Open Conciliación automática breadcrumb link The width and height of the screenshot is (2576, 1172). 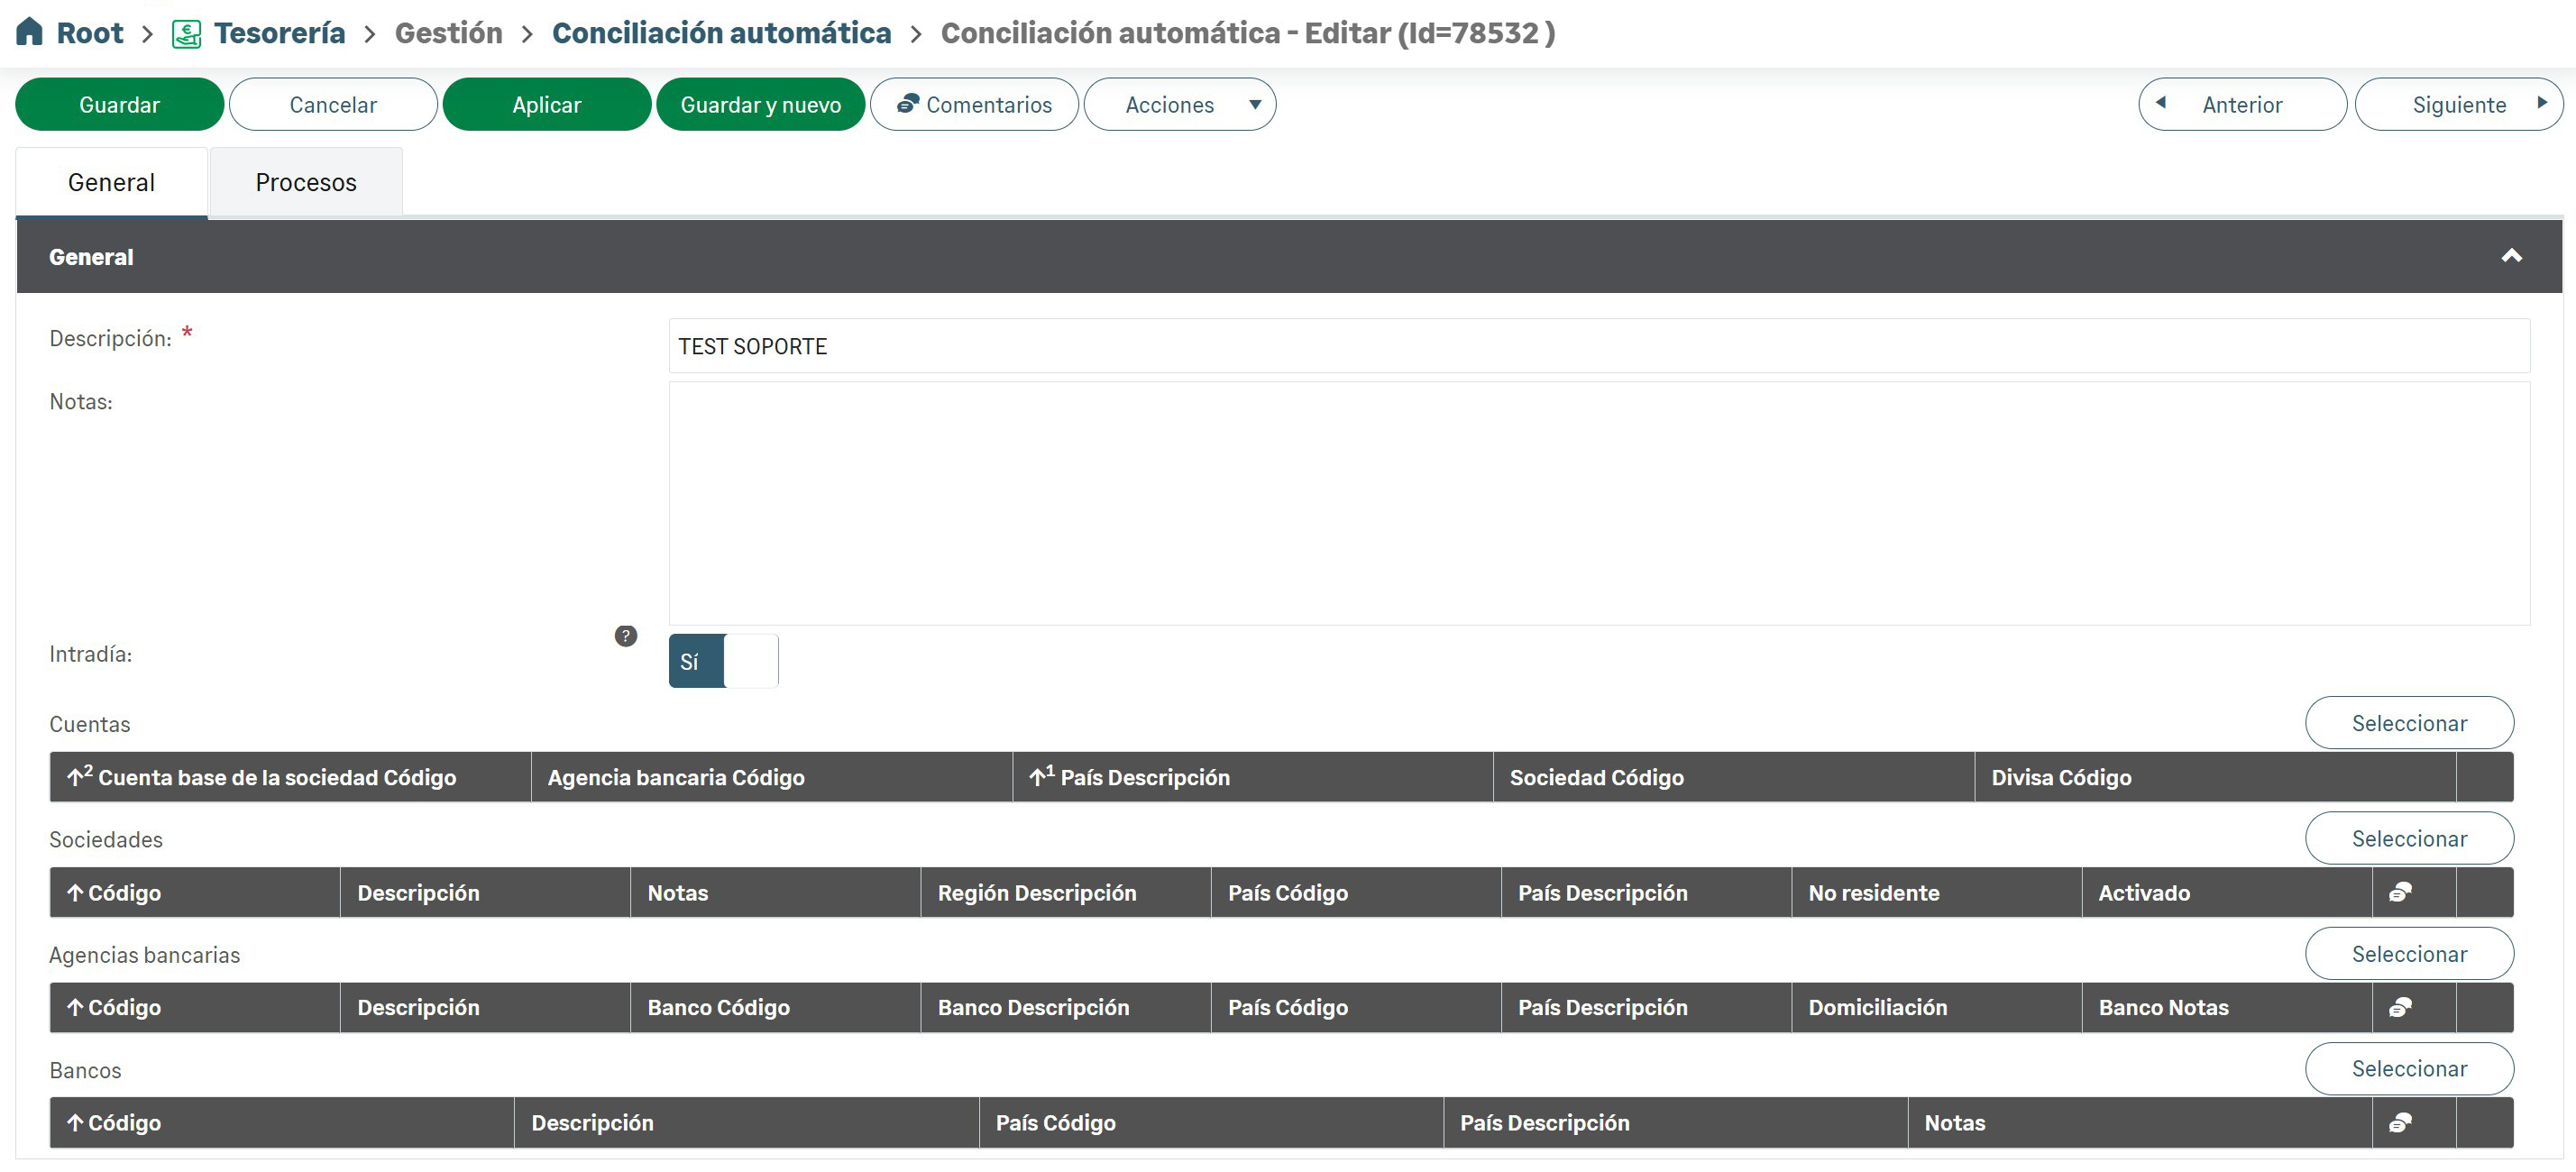721,33
